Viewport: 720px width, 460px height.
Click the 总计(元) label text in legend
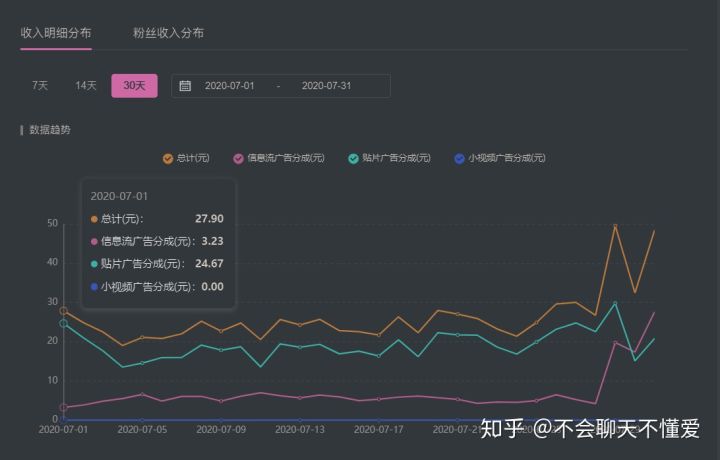click(193, 158)
